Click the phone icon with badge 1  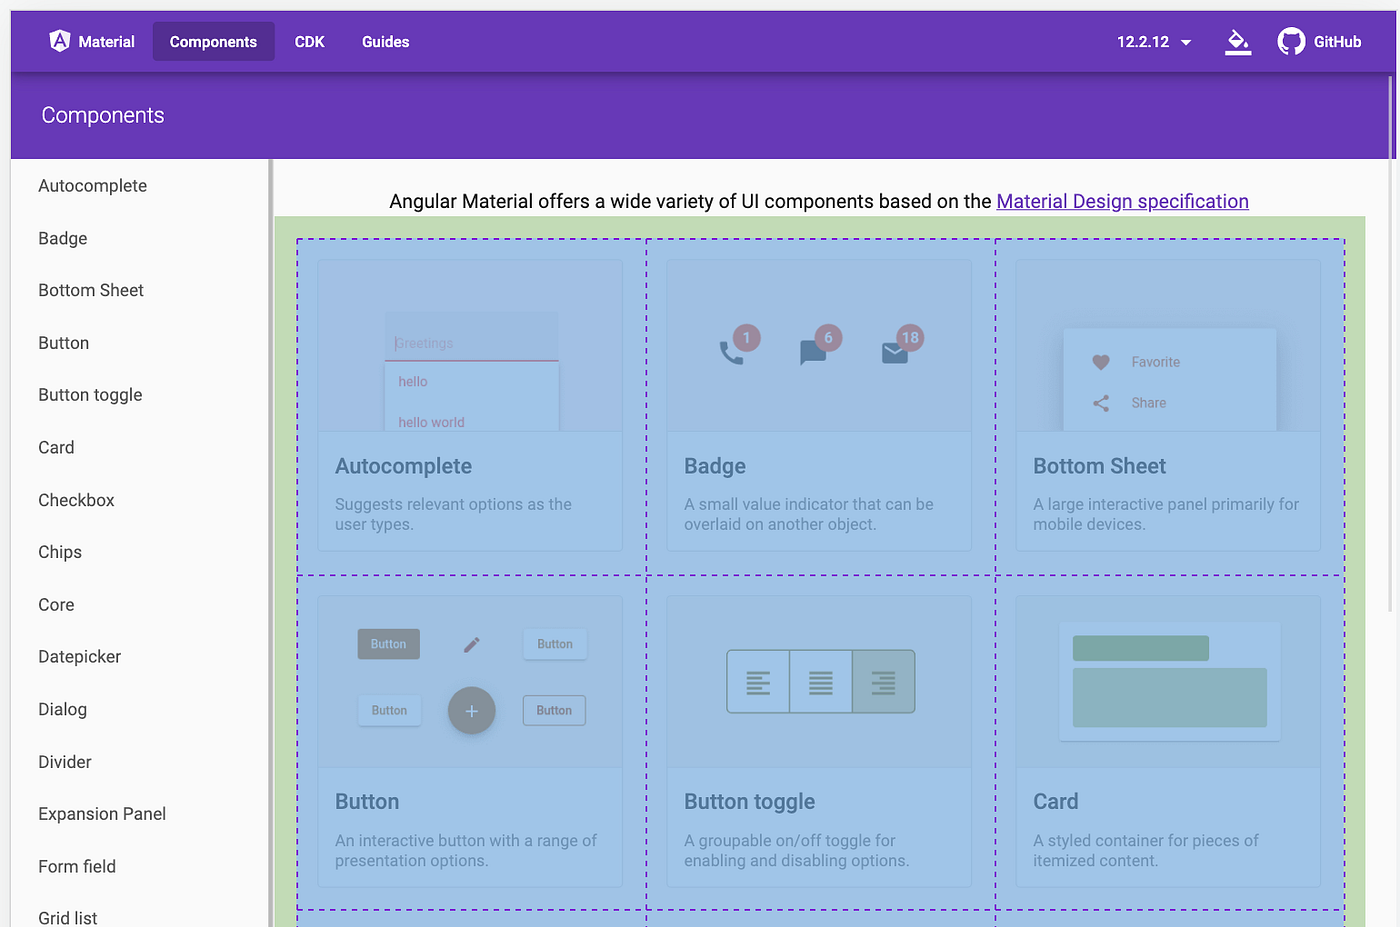tap(731, 352)
